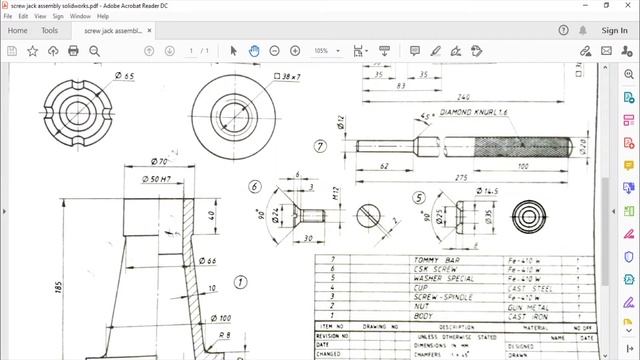640x360 pixels.
Task: Open the File menu
Action: point(8,16)
